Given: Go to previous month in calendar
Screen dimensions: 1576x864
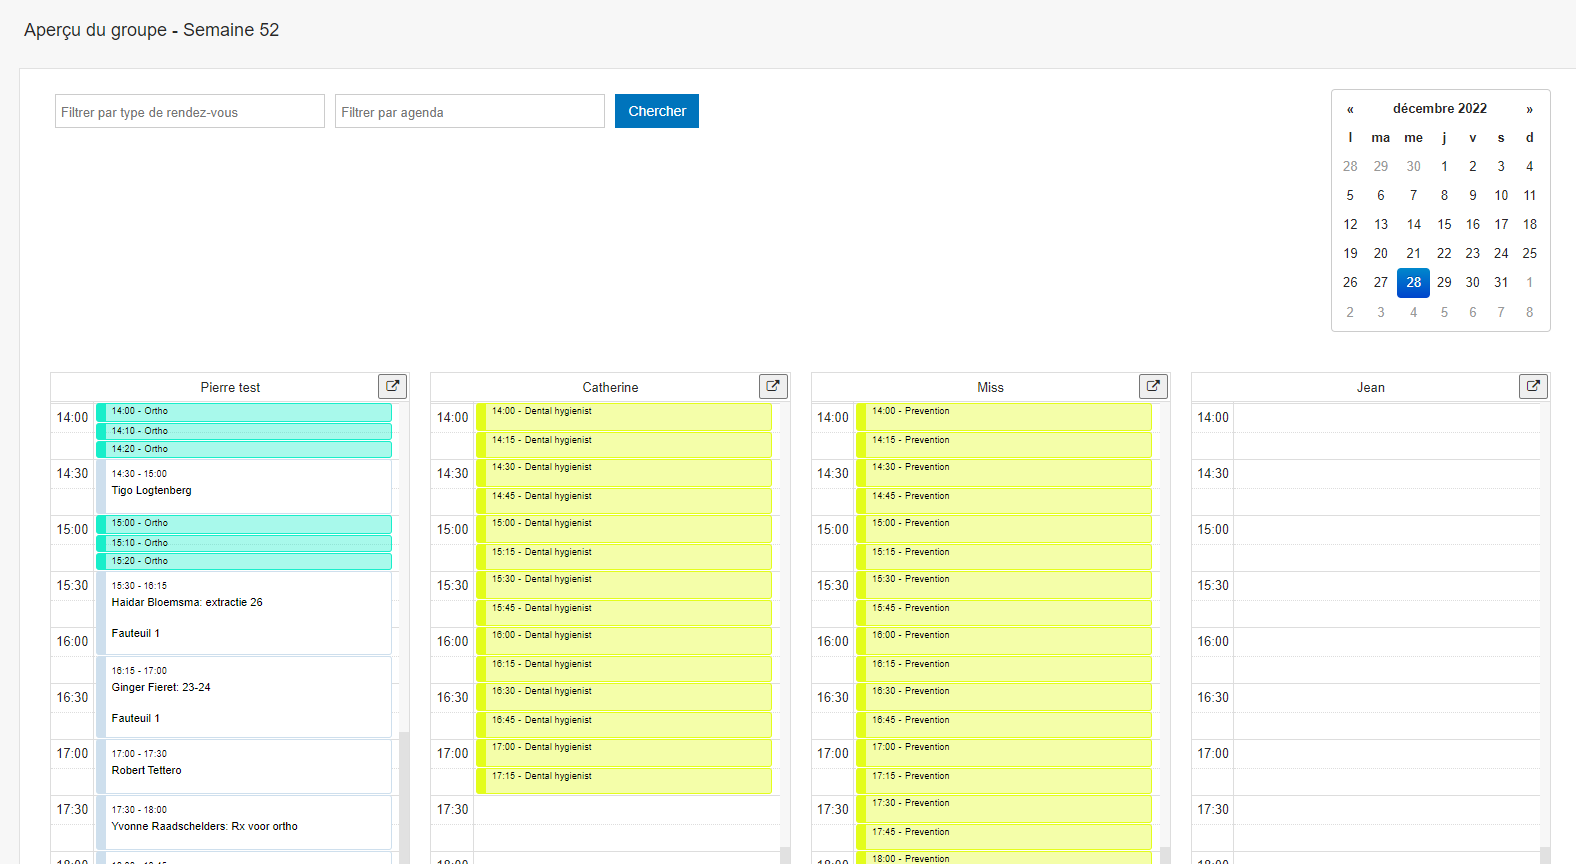Looking at the screenshot, I should 1350,109.
